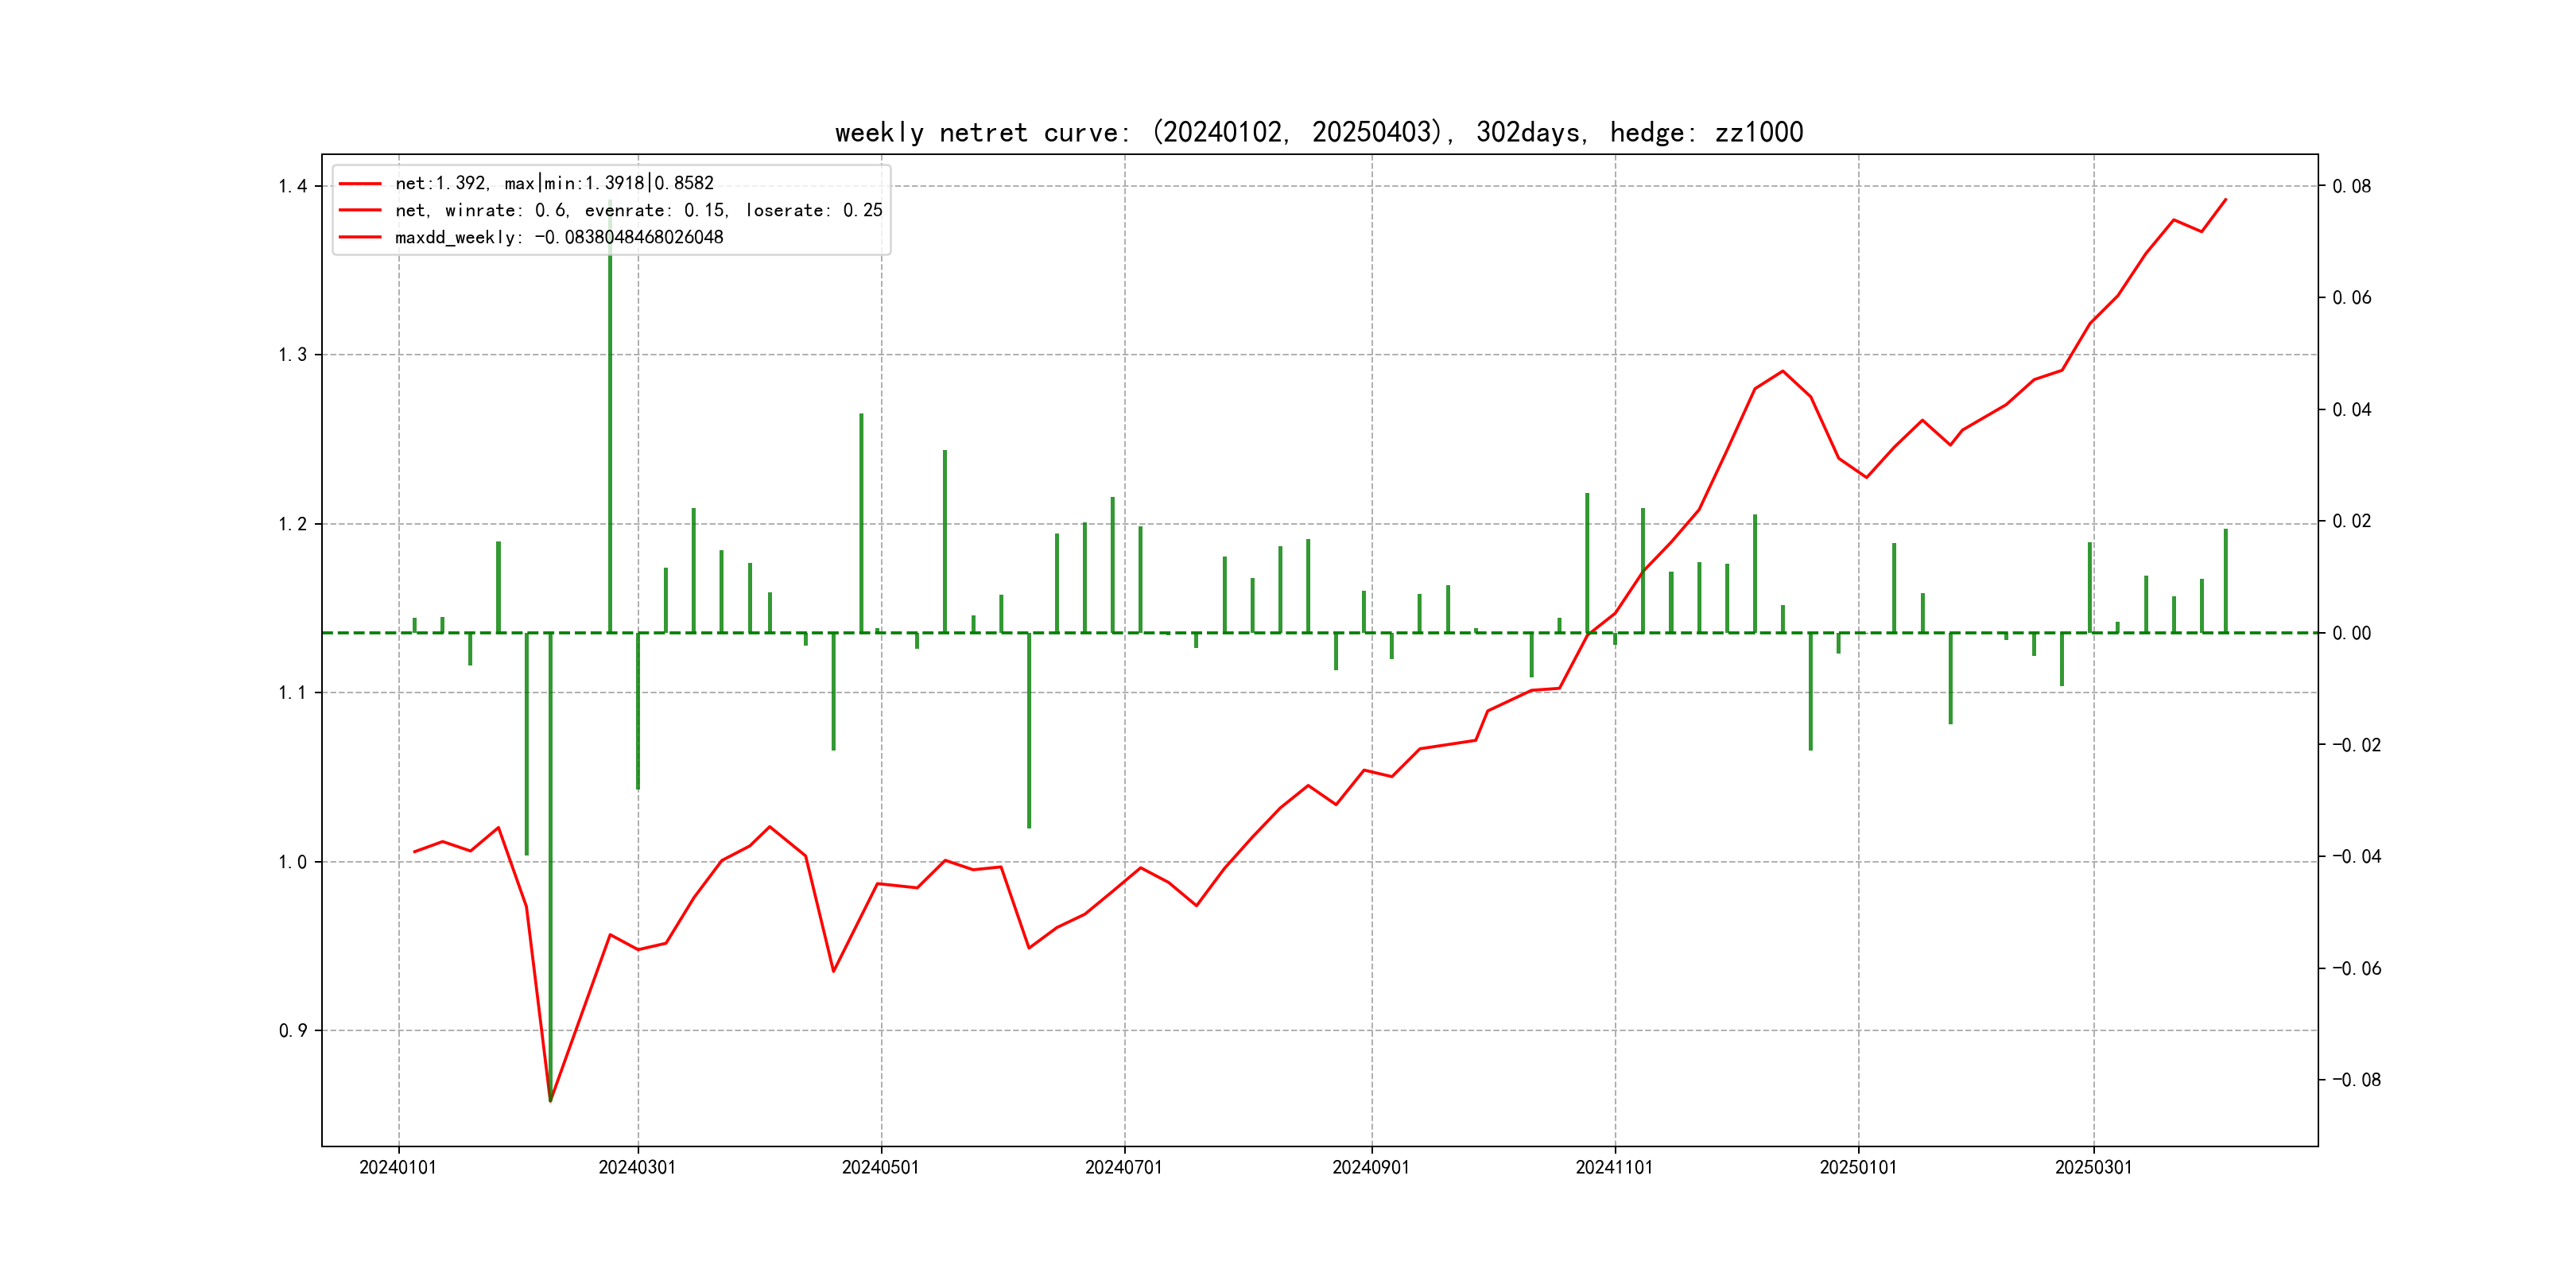The image size is (2576, 1288).
Task: Click the legend entry starting with net:1.392
Action: [x=554, y=183]
